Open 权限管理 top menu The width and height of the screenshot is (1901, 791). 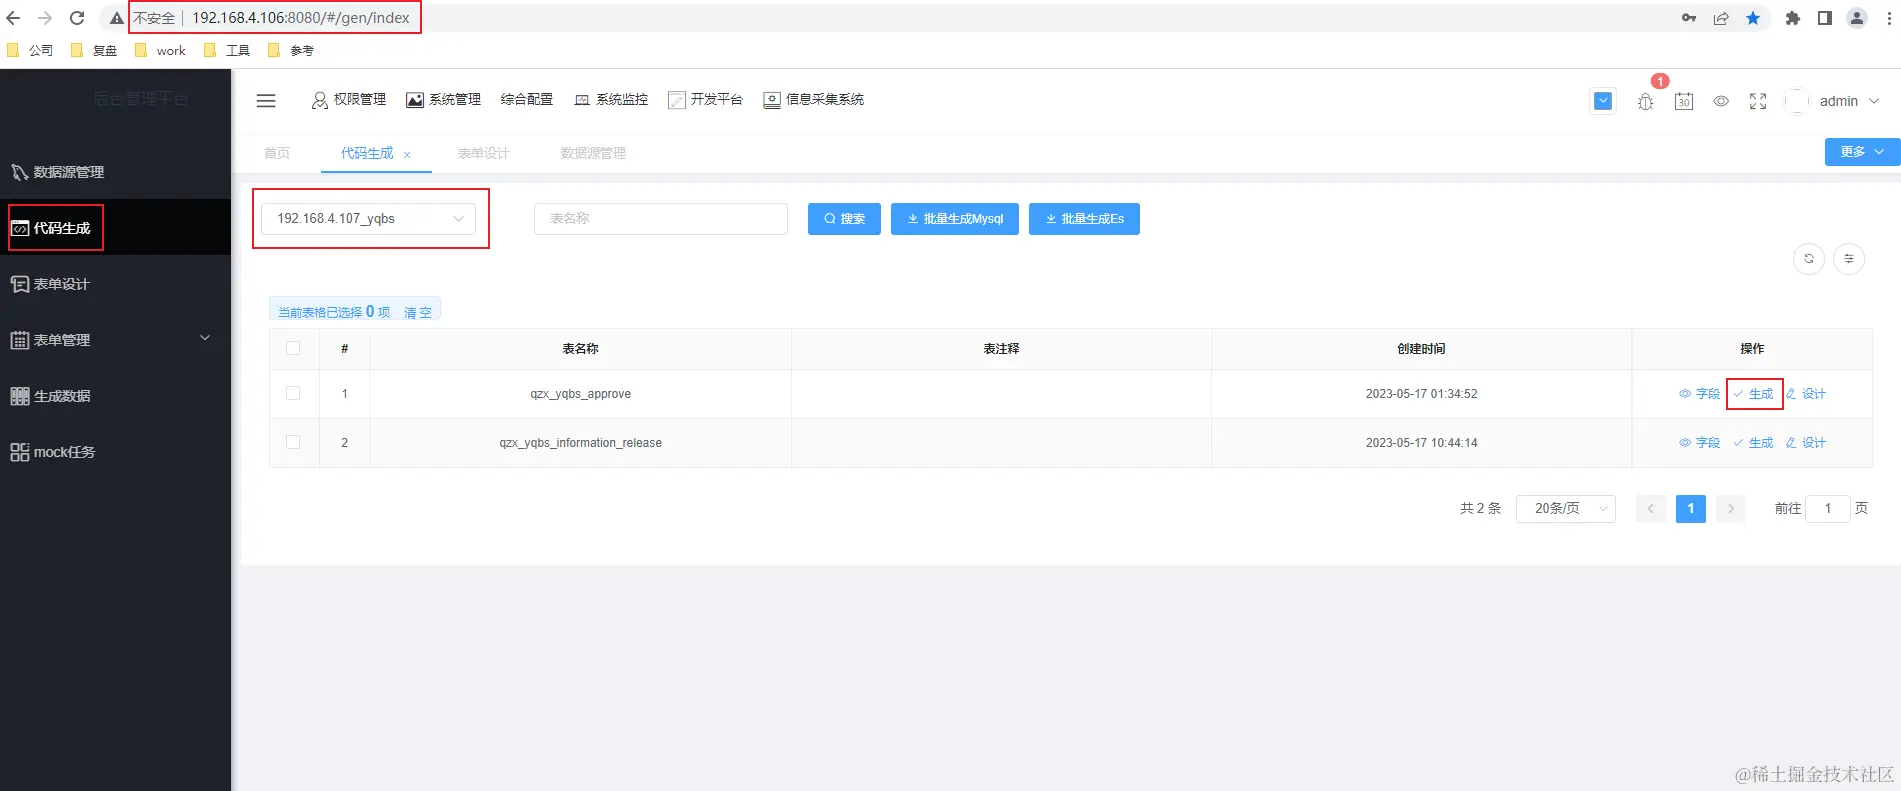click(349, 100)
